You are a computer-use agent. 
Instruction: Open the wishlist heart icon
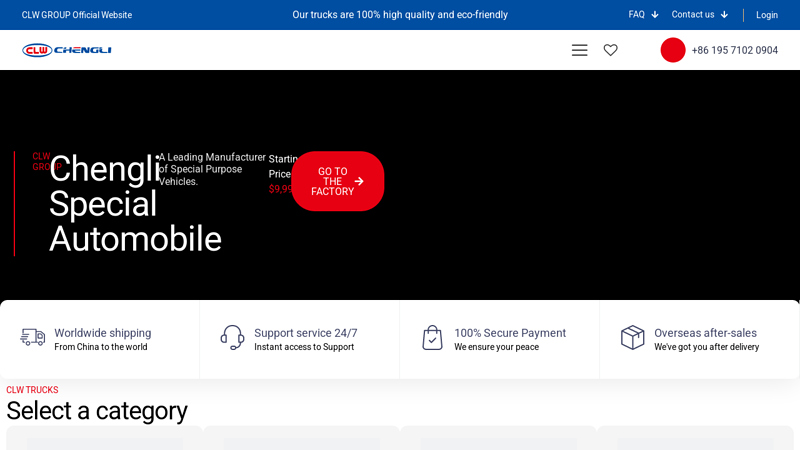click(610, 50)
